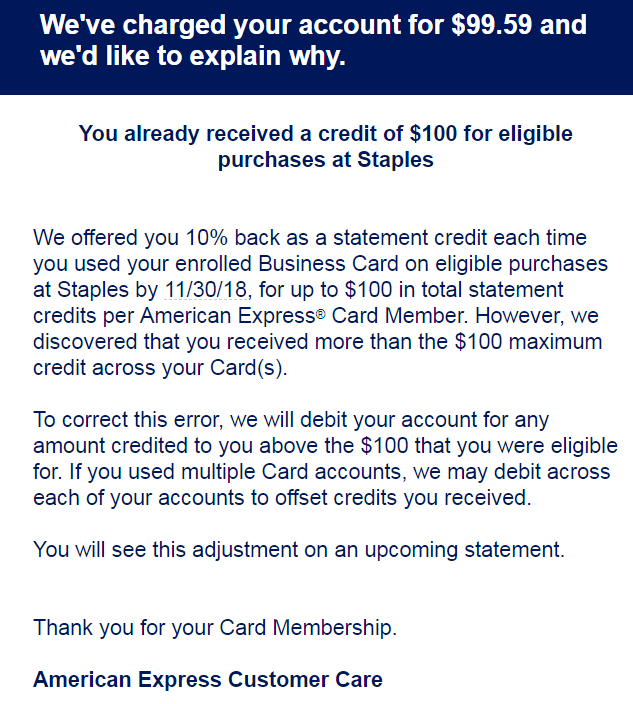Click "American Express Customer Care" signature

pos(208,679)
